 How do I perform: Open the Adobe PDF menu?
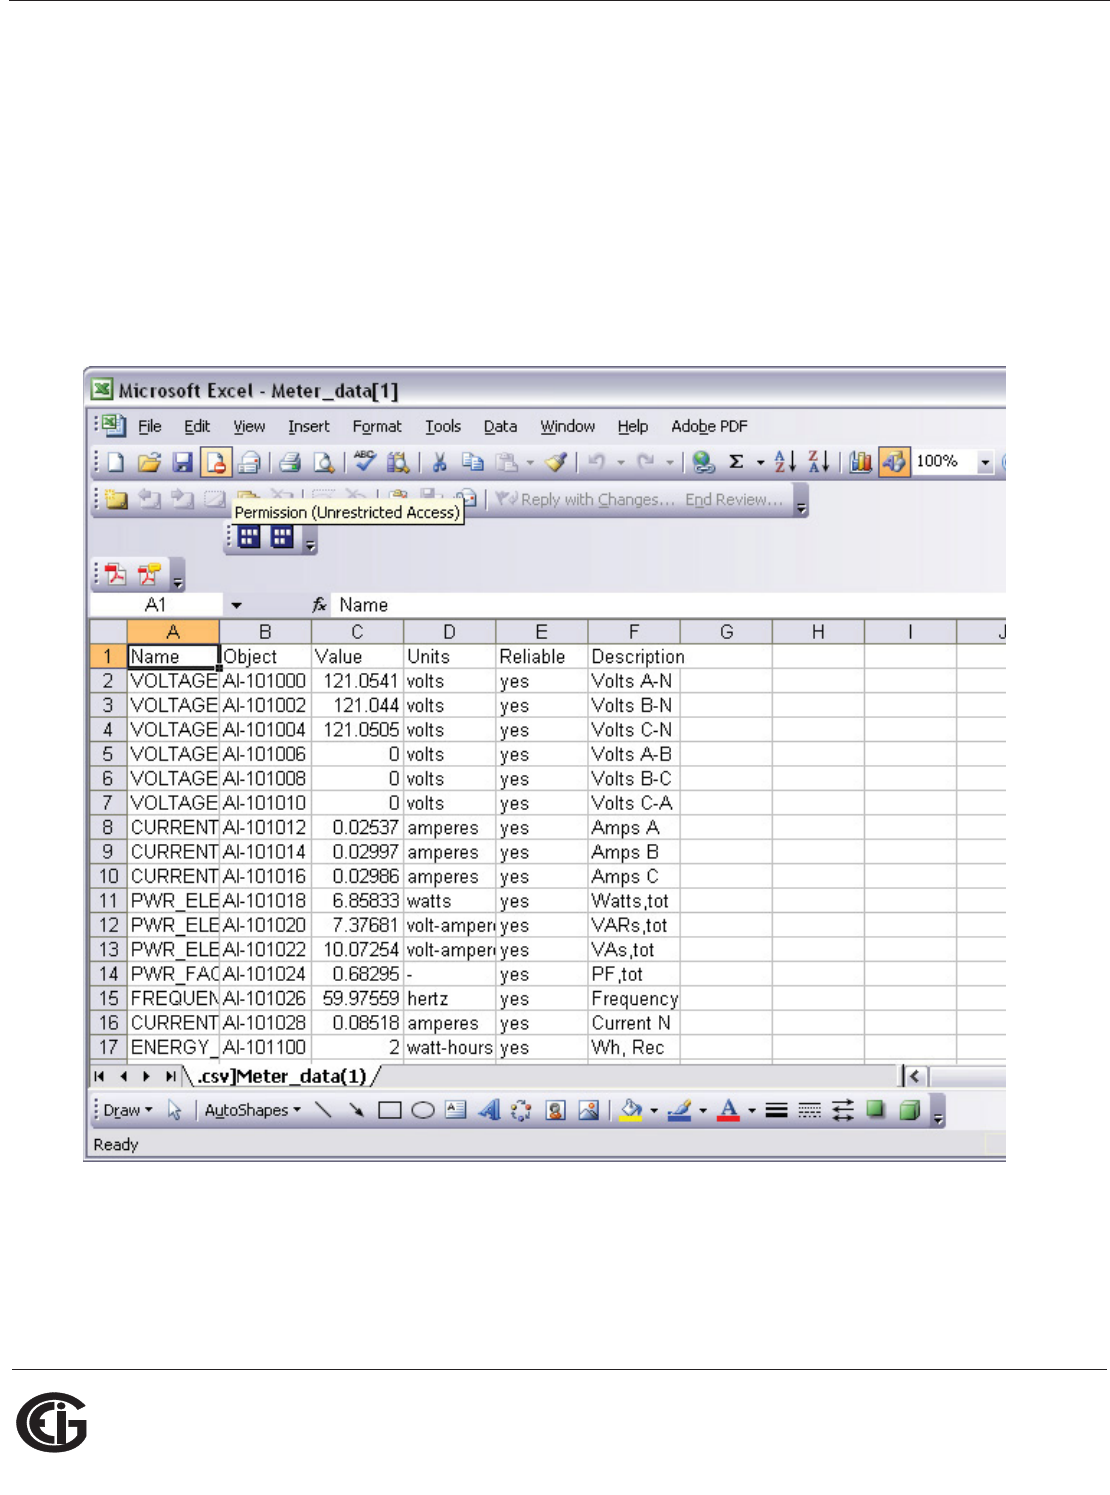click(x=709, y=426)
